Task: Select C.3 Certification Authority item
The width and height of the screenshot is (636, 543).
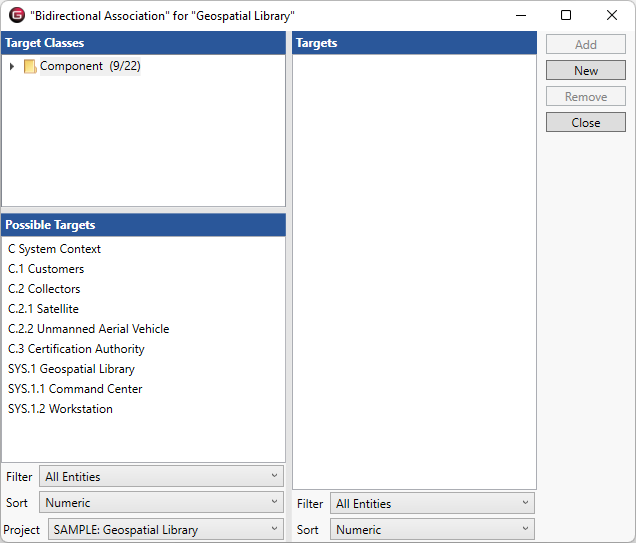Action: point(76,349)
